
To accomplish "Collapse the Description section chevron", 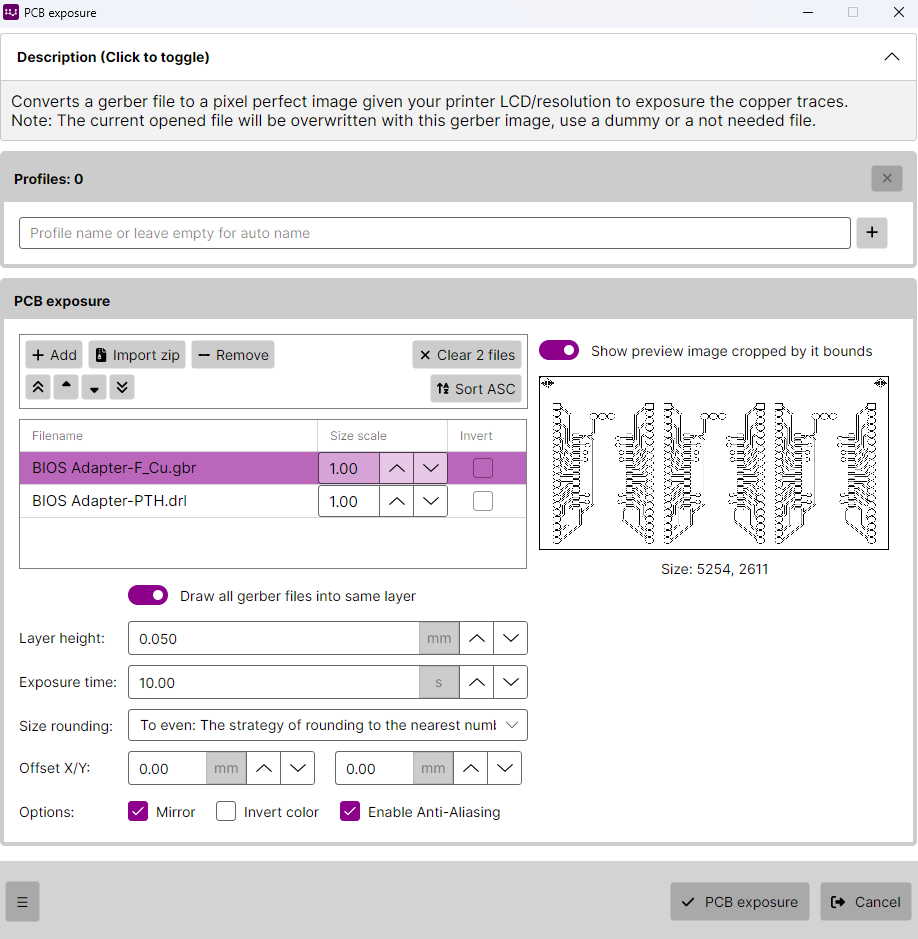I will [x=892, y=57].
